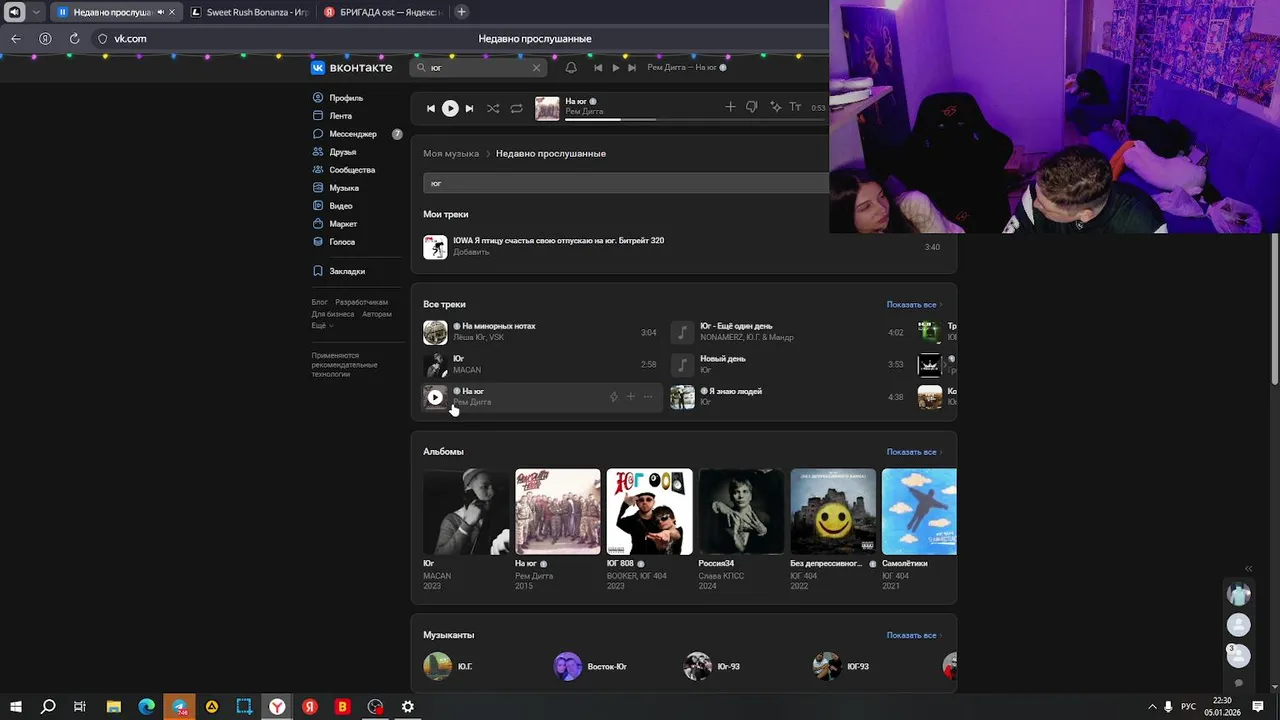Open musician Ю.Г.

coord(448,666)
